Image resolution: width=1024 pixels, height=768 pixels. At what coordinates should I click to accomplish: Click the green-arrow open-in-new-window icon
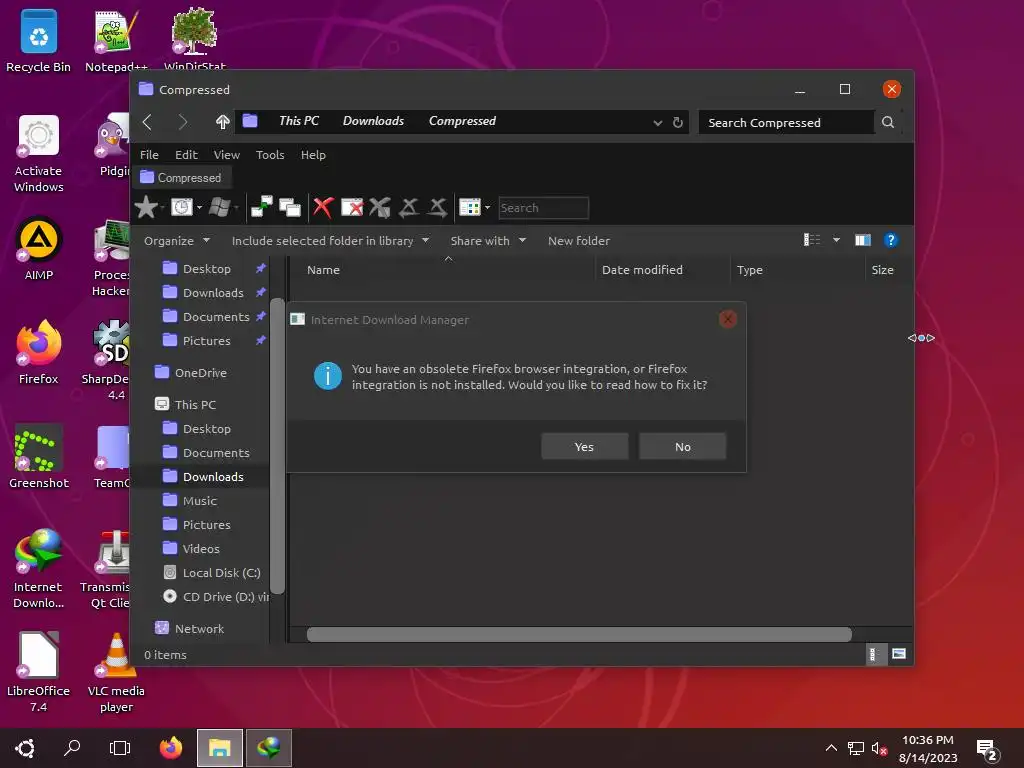(x=262, y=207)
